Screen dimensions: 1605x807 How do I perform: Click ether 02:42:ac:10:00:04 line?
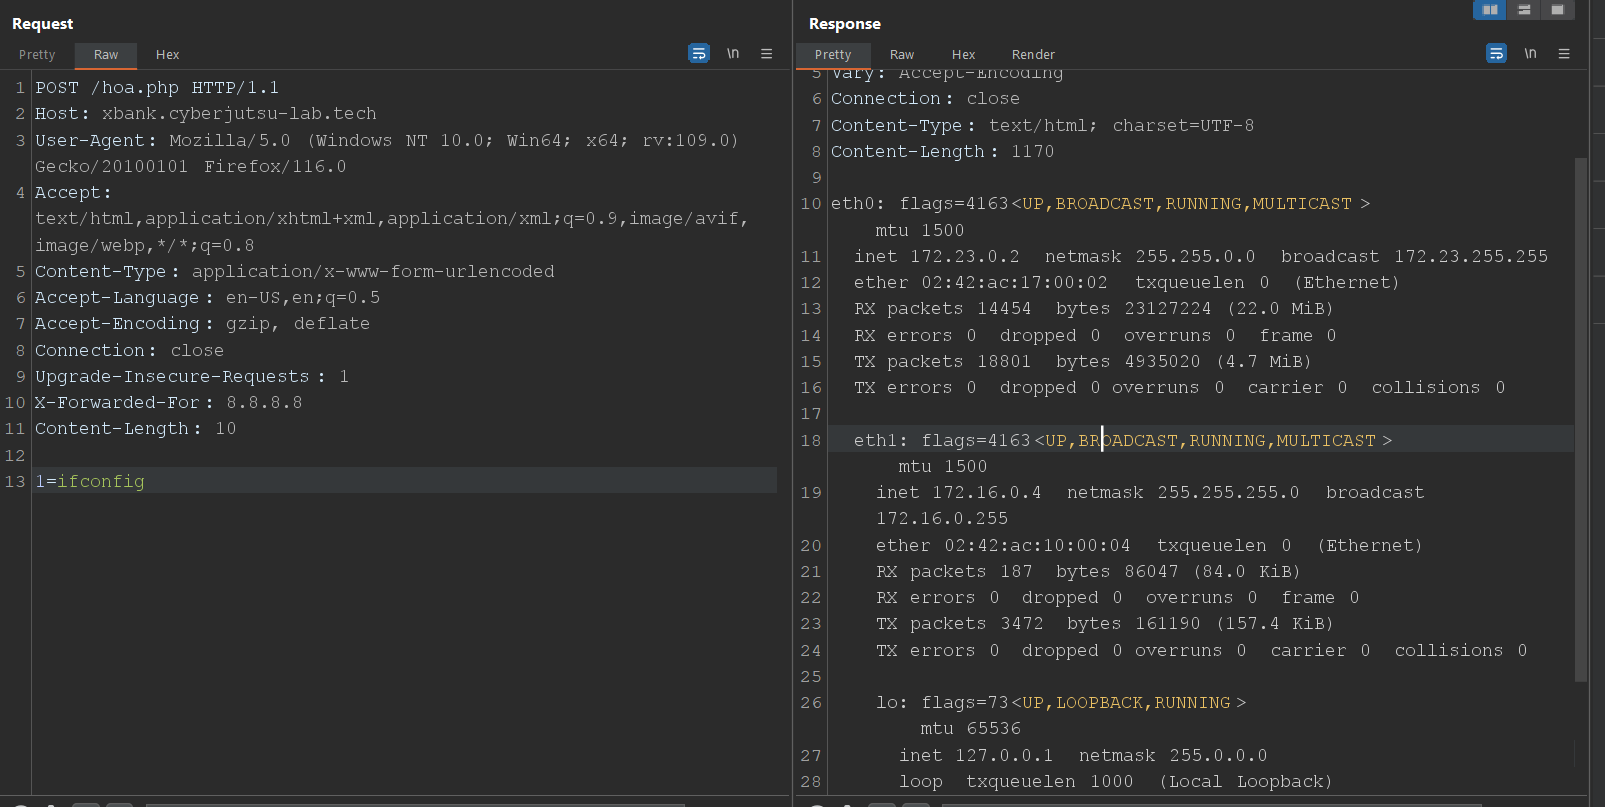[x=1149, y=545]
